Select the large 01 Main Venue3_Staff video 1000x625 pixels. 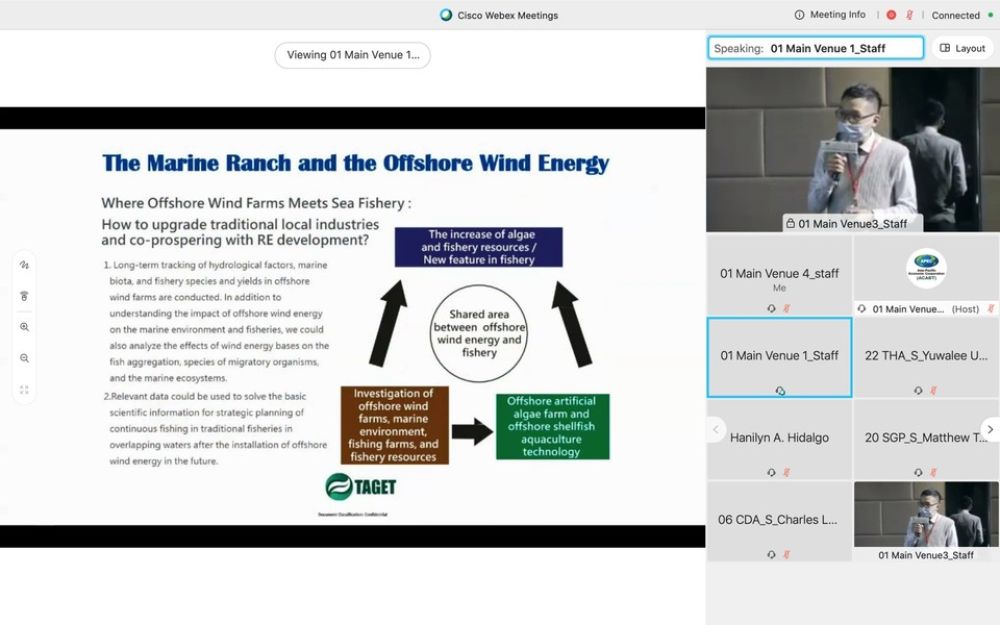pyautogui.click(x=853, y=149)
